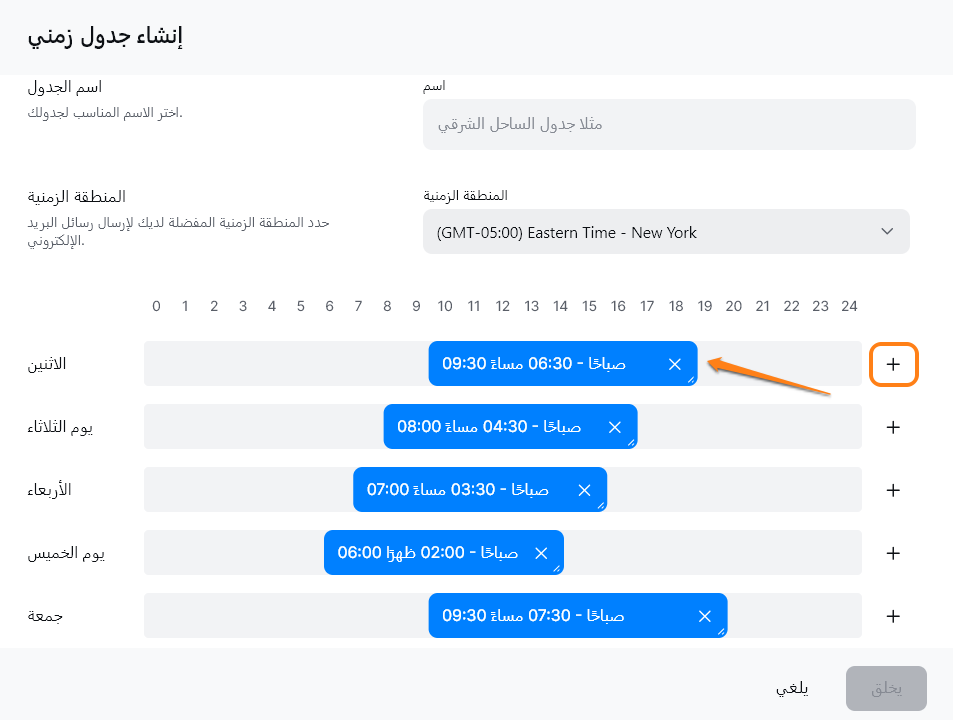Add a time slot for يوم الخميس
This screenshot has height=720, width=953.
pyautogui.click(x=894, y=553)
